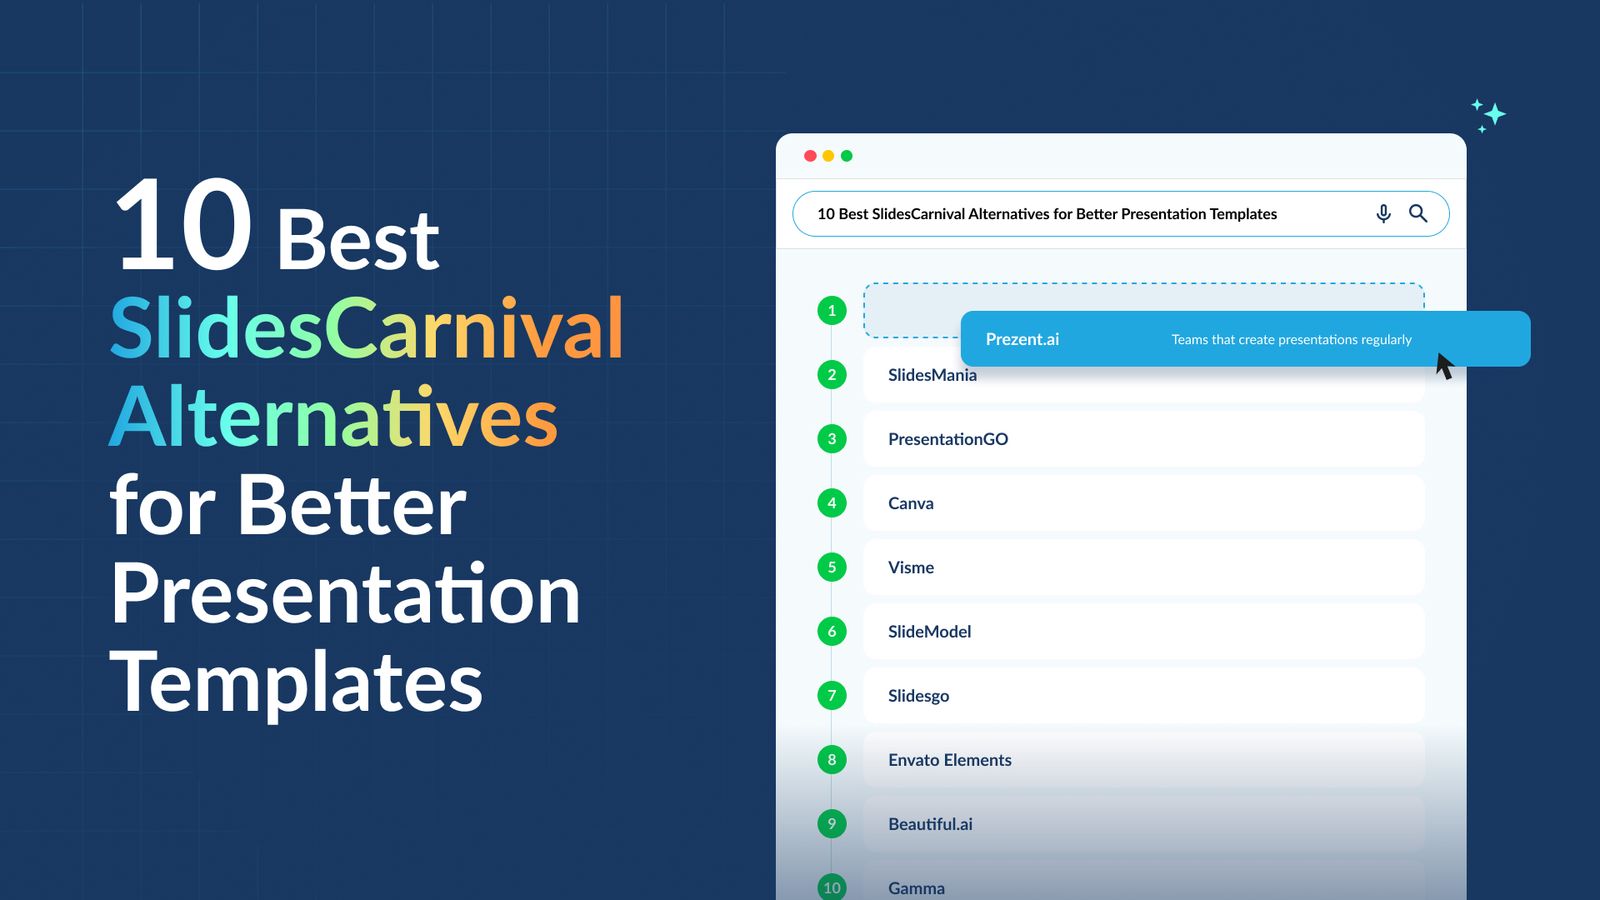The width and height of the screenshot is (1600, 900).
Task: Open the Gamma list row
Action: tap(1144, 882)
